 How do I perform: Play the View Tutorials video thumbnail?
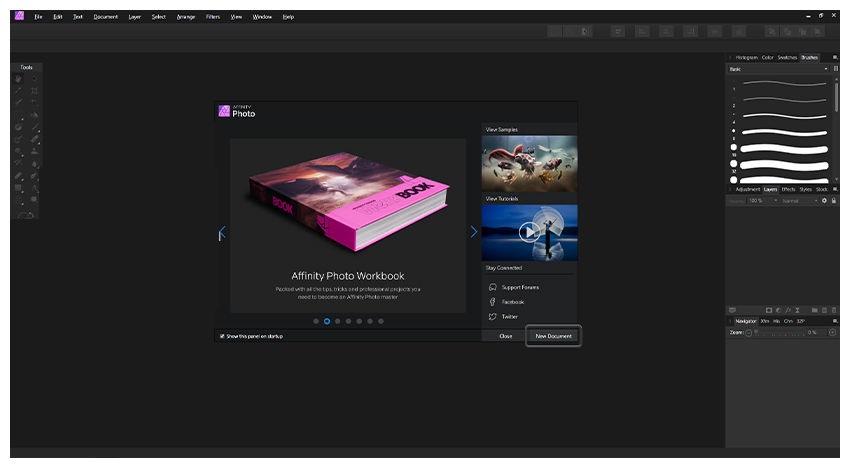pos(529,233)
